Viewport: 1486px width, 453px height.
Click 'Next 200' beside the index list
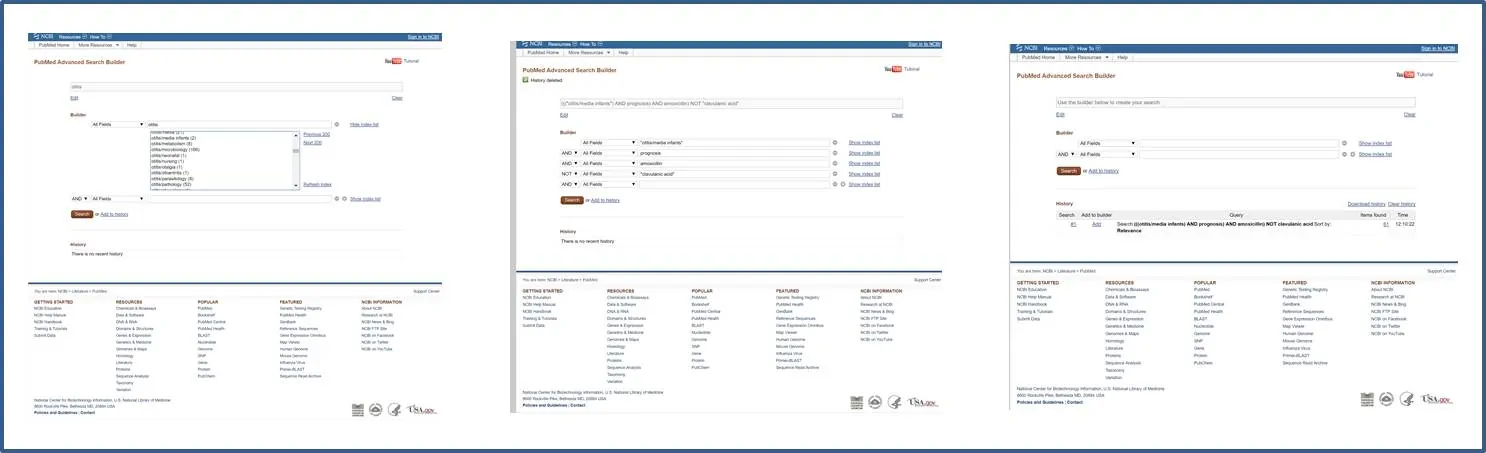point(312,143)
